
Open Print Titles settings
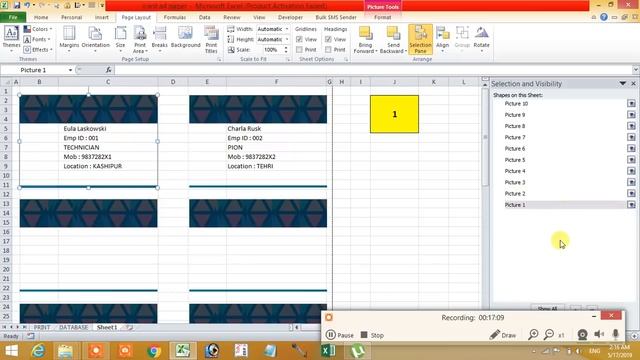point(211,39)
